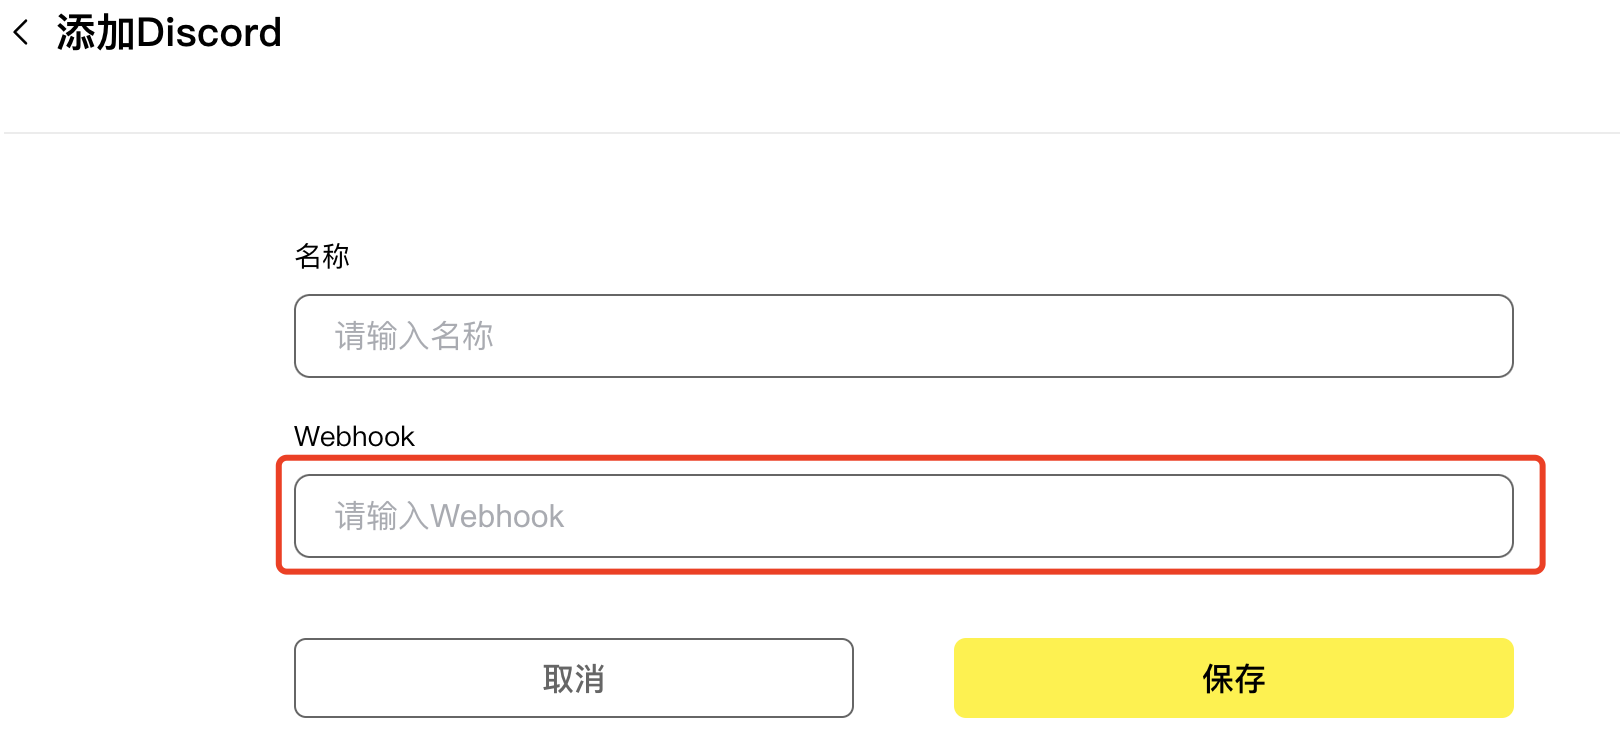Cancel adding the Discord webhook
Viewport: 1620px width, 736px height.
(573, 678)
